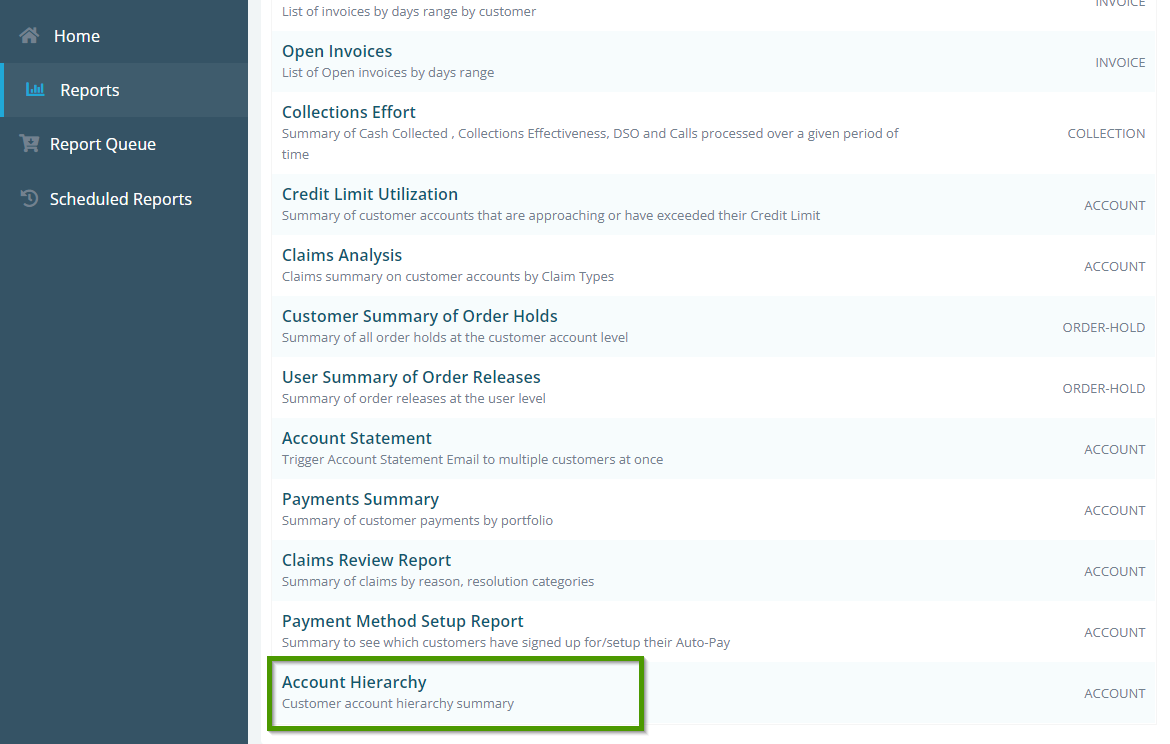1170x744 pixels.
Task: Click 'Customer account hierarchy summary' text
Action: [398, 704]
